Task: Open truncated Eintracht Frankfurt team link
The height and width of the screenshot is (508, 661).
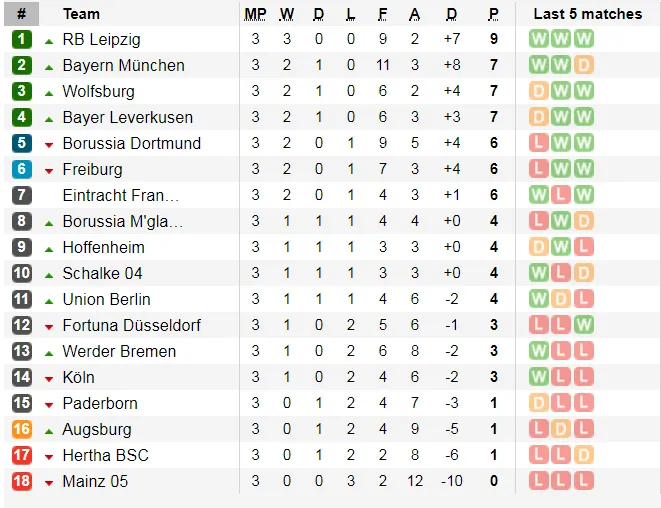Action: pos(120,196)
